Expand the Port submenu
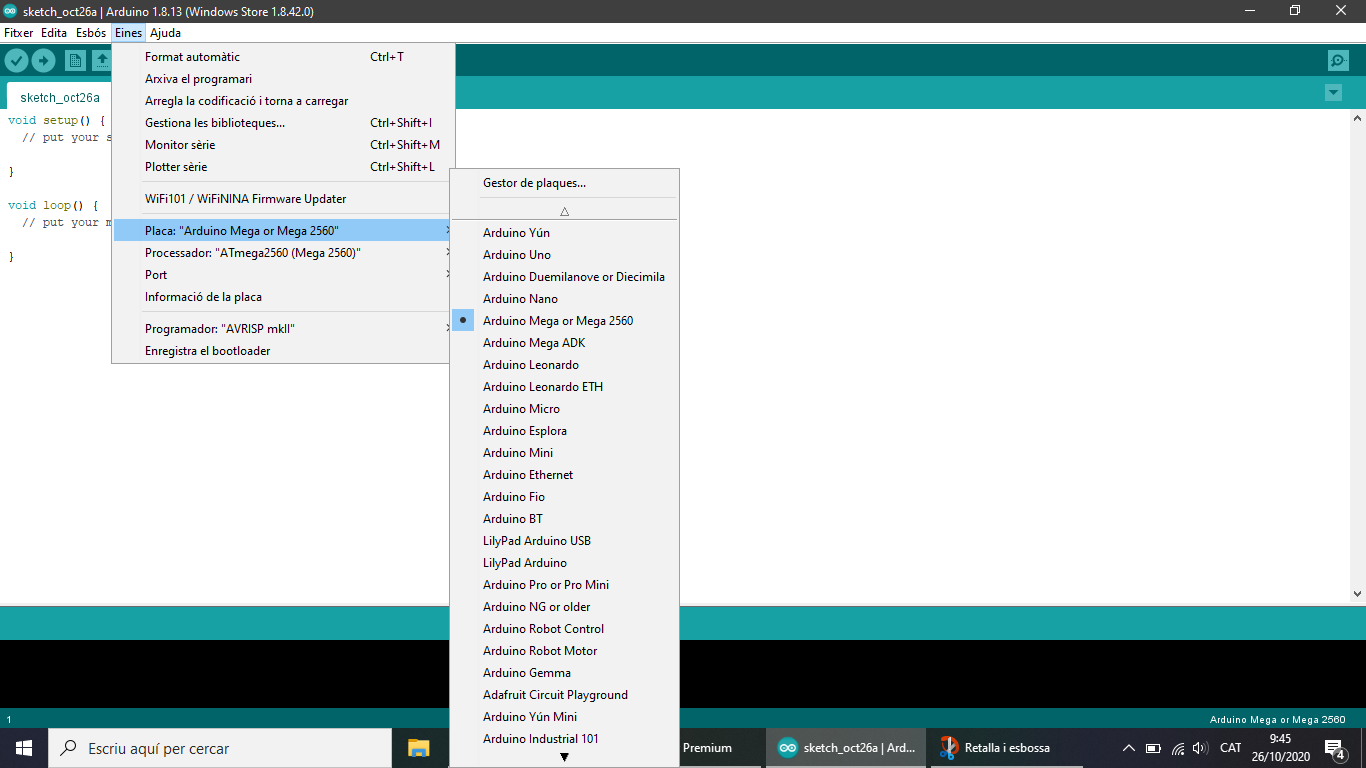Screen dimensions: 1366x768 283,275
